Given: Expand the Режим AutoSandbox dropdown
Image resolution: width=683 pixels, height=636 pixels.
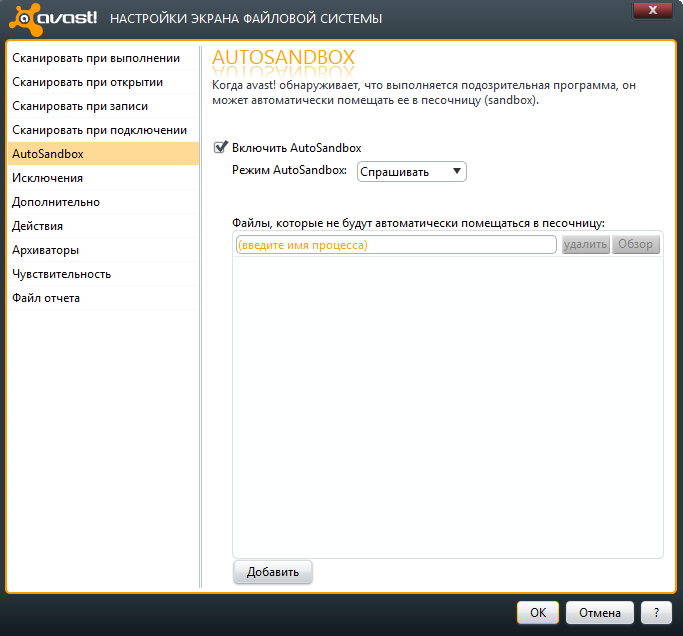Looking at the screenshot, I should tap(412, 172).
